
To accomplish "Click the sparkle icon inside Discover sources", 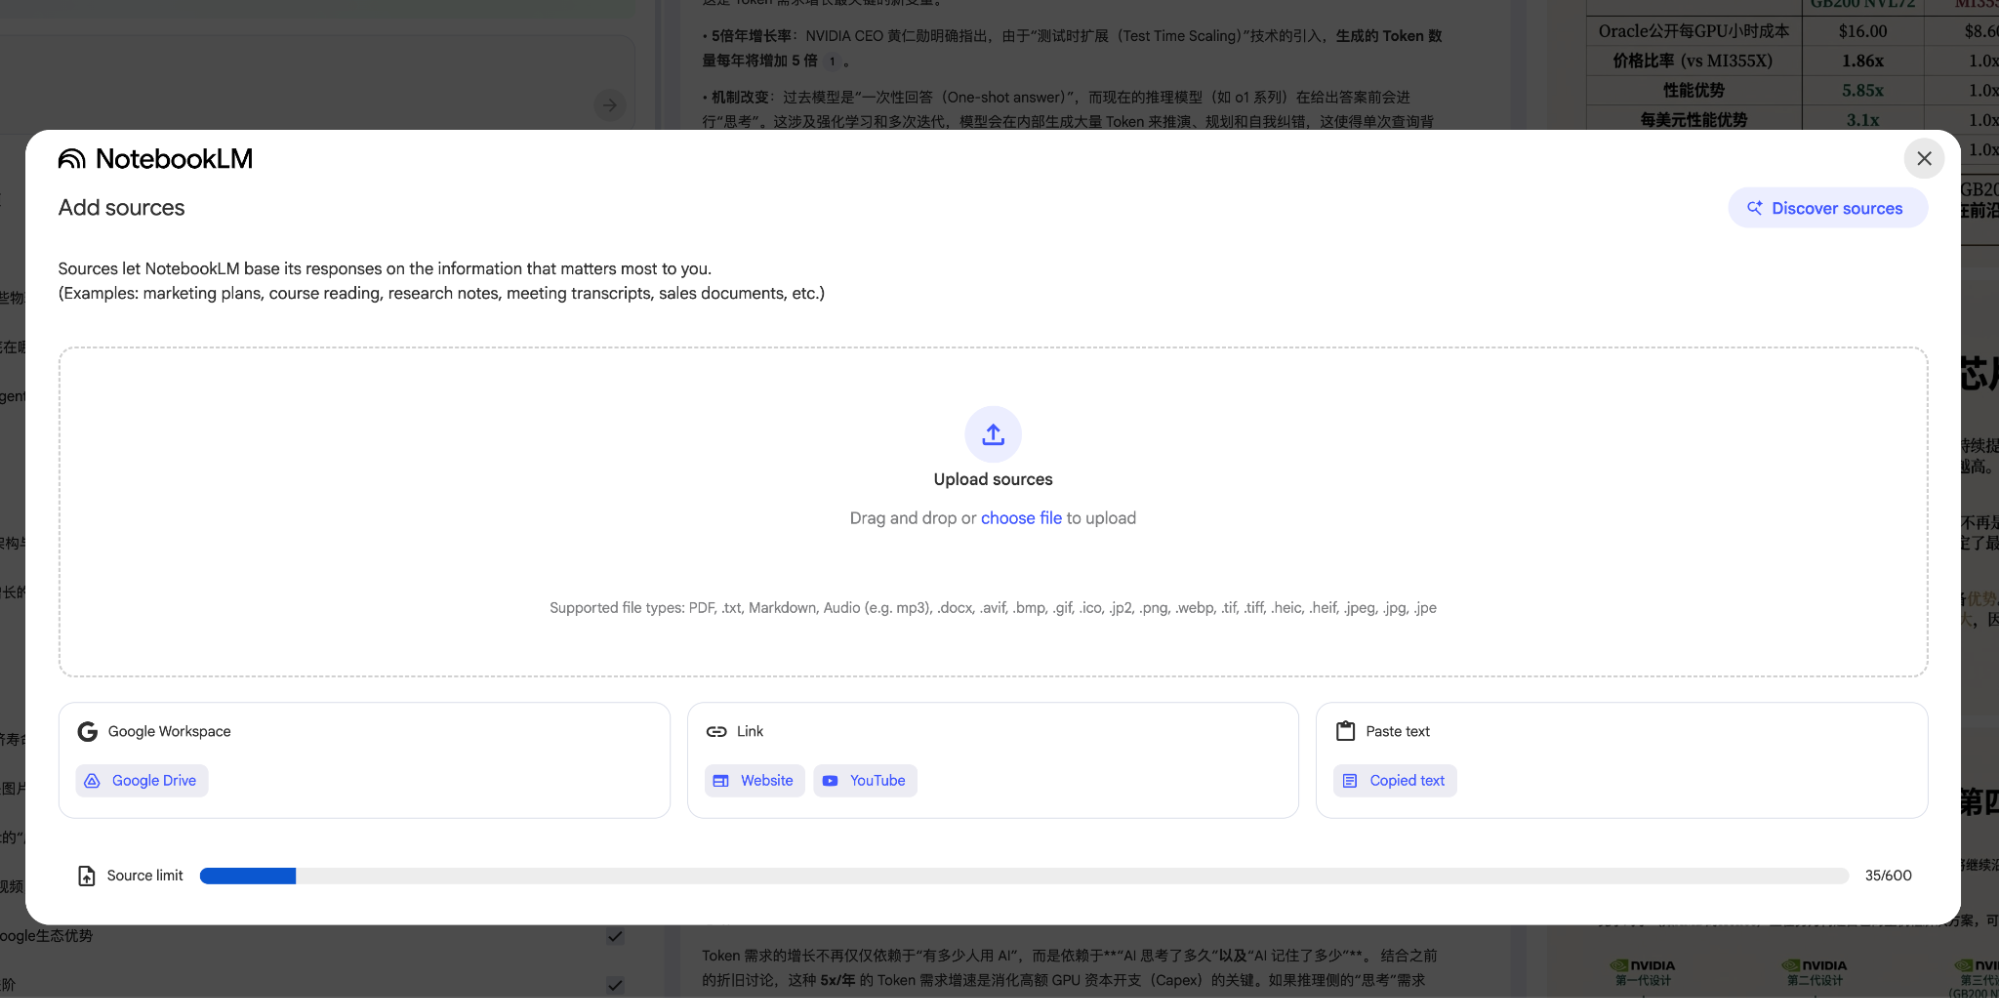I will tap(1755, 207).
